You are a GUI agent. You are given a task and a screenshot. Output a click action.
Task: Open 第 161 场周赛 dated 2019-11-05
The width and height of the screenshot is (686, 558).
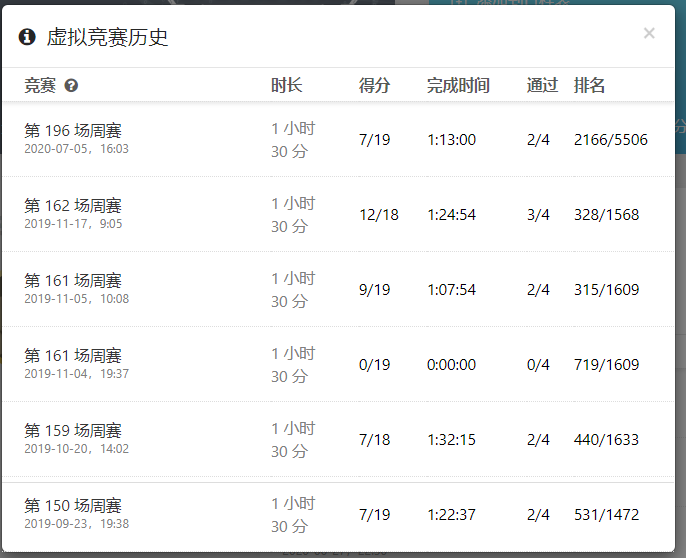click(x=73, y=281)
